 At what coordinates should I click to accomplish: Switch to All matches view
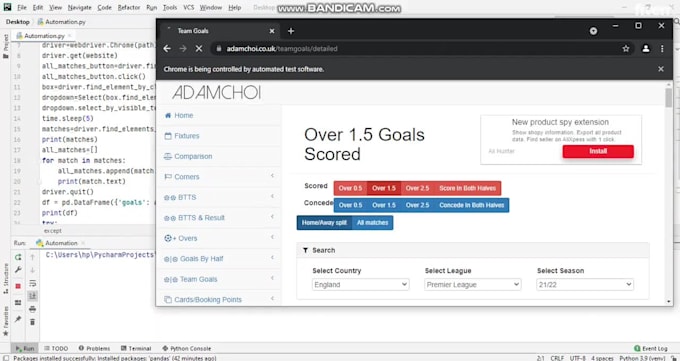click(x=373, y=223)
